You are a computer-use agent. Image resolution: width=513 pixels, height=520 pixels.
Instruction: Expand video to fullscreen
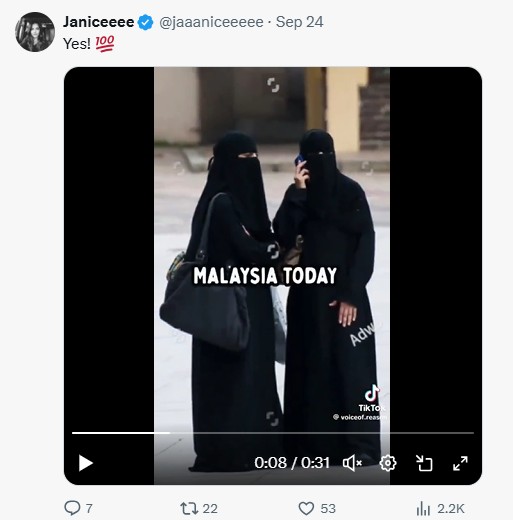point(460,463)
